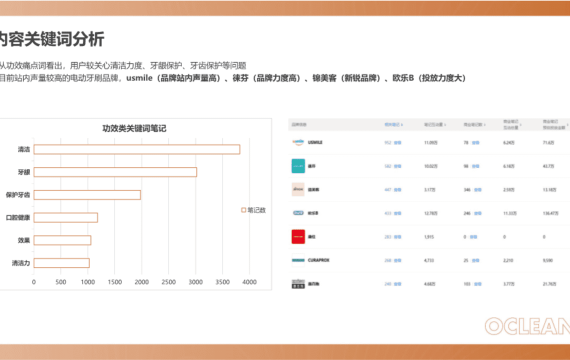The image size is (570, 360).
Task: Click the blue oval Oral-B logo
Action: coord(298,213)
